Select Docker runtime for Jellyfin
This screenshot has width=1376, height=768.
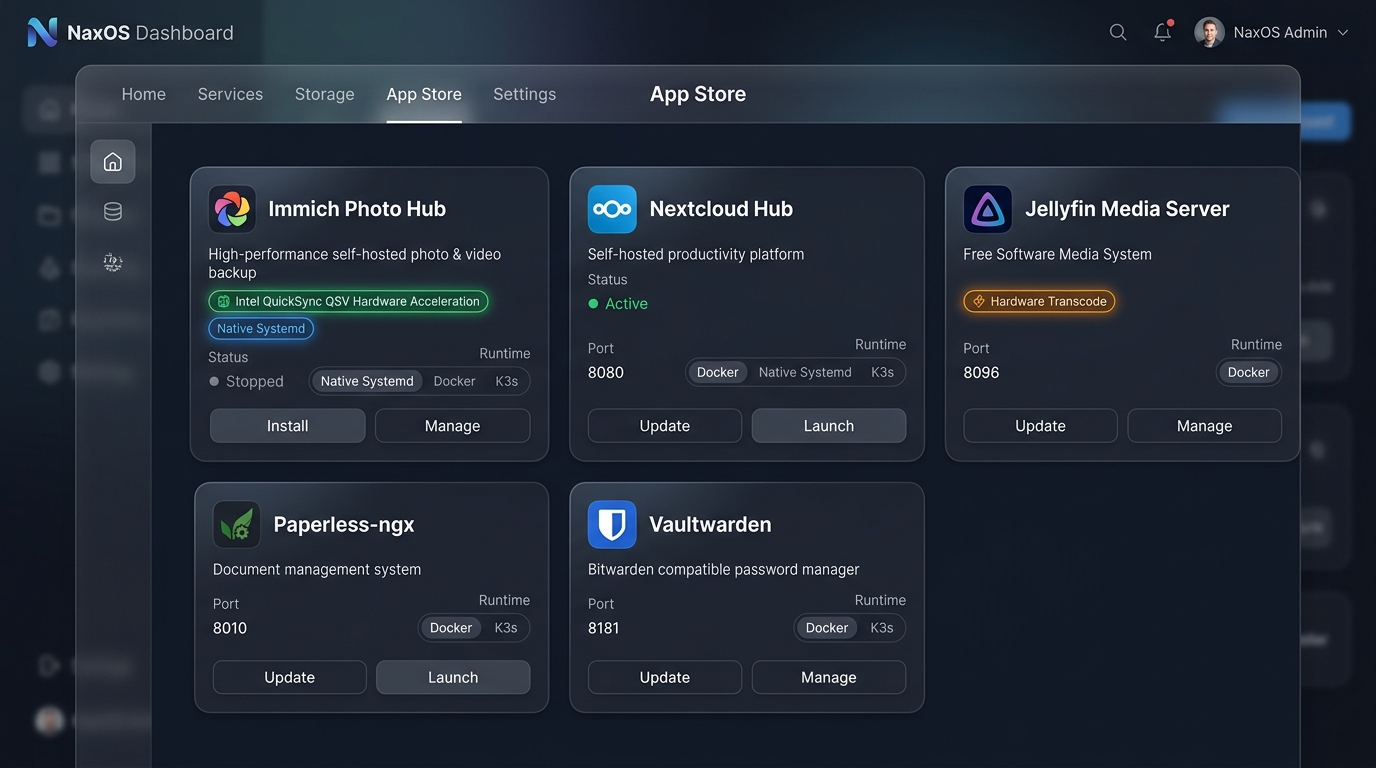(1249, 372)
